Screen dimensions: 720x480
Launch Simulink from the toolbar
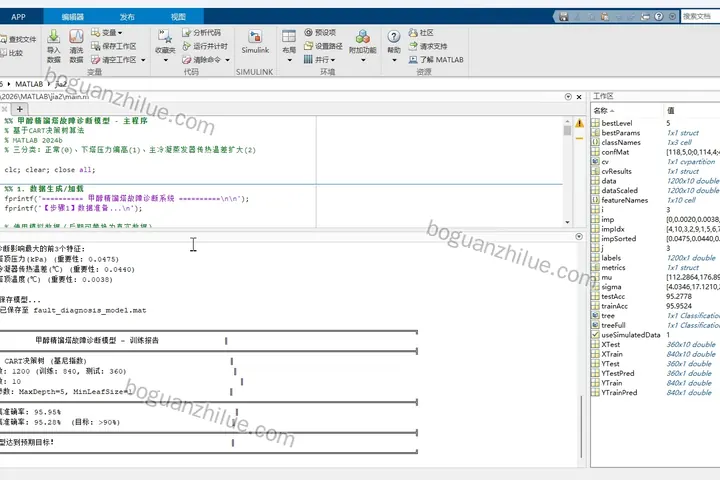[x=255, y=42]
